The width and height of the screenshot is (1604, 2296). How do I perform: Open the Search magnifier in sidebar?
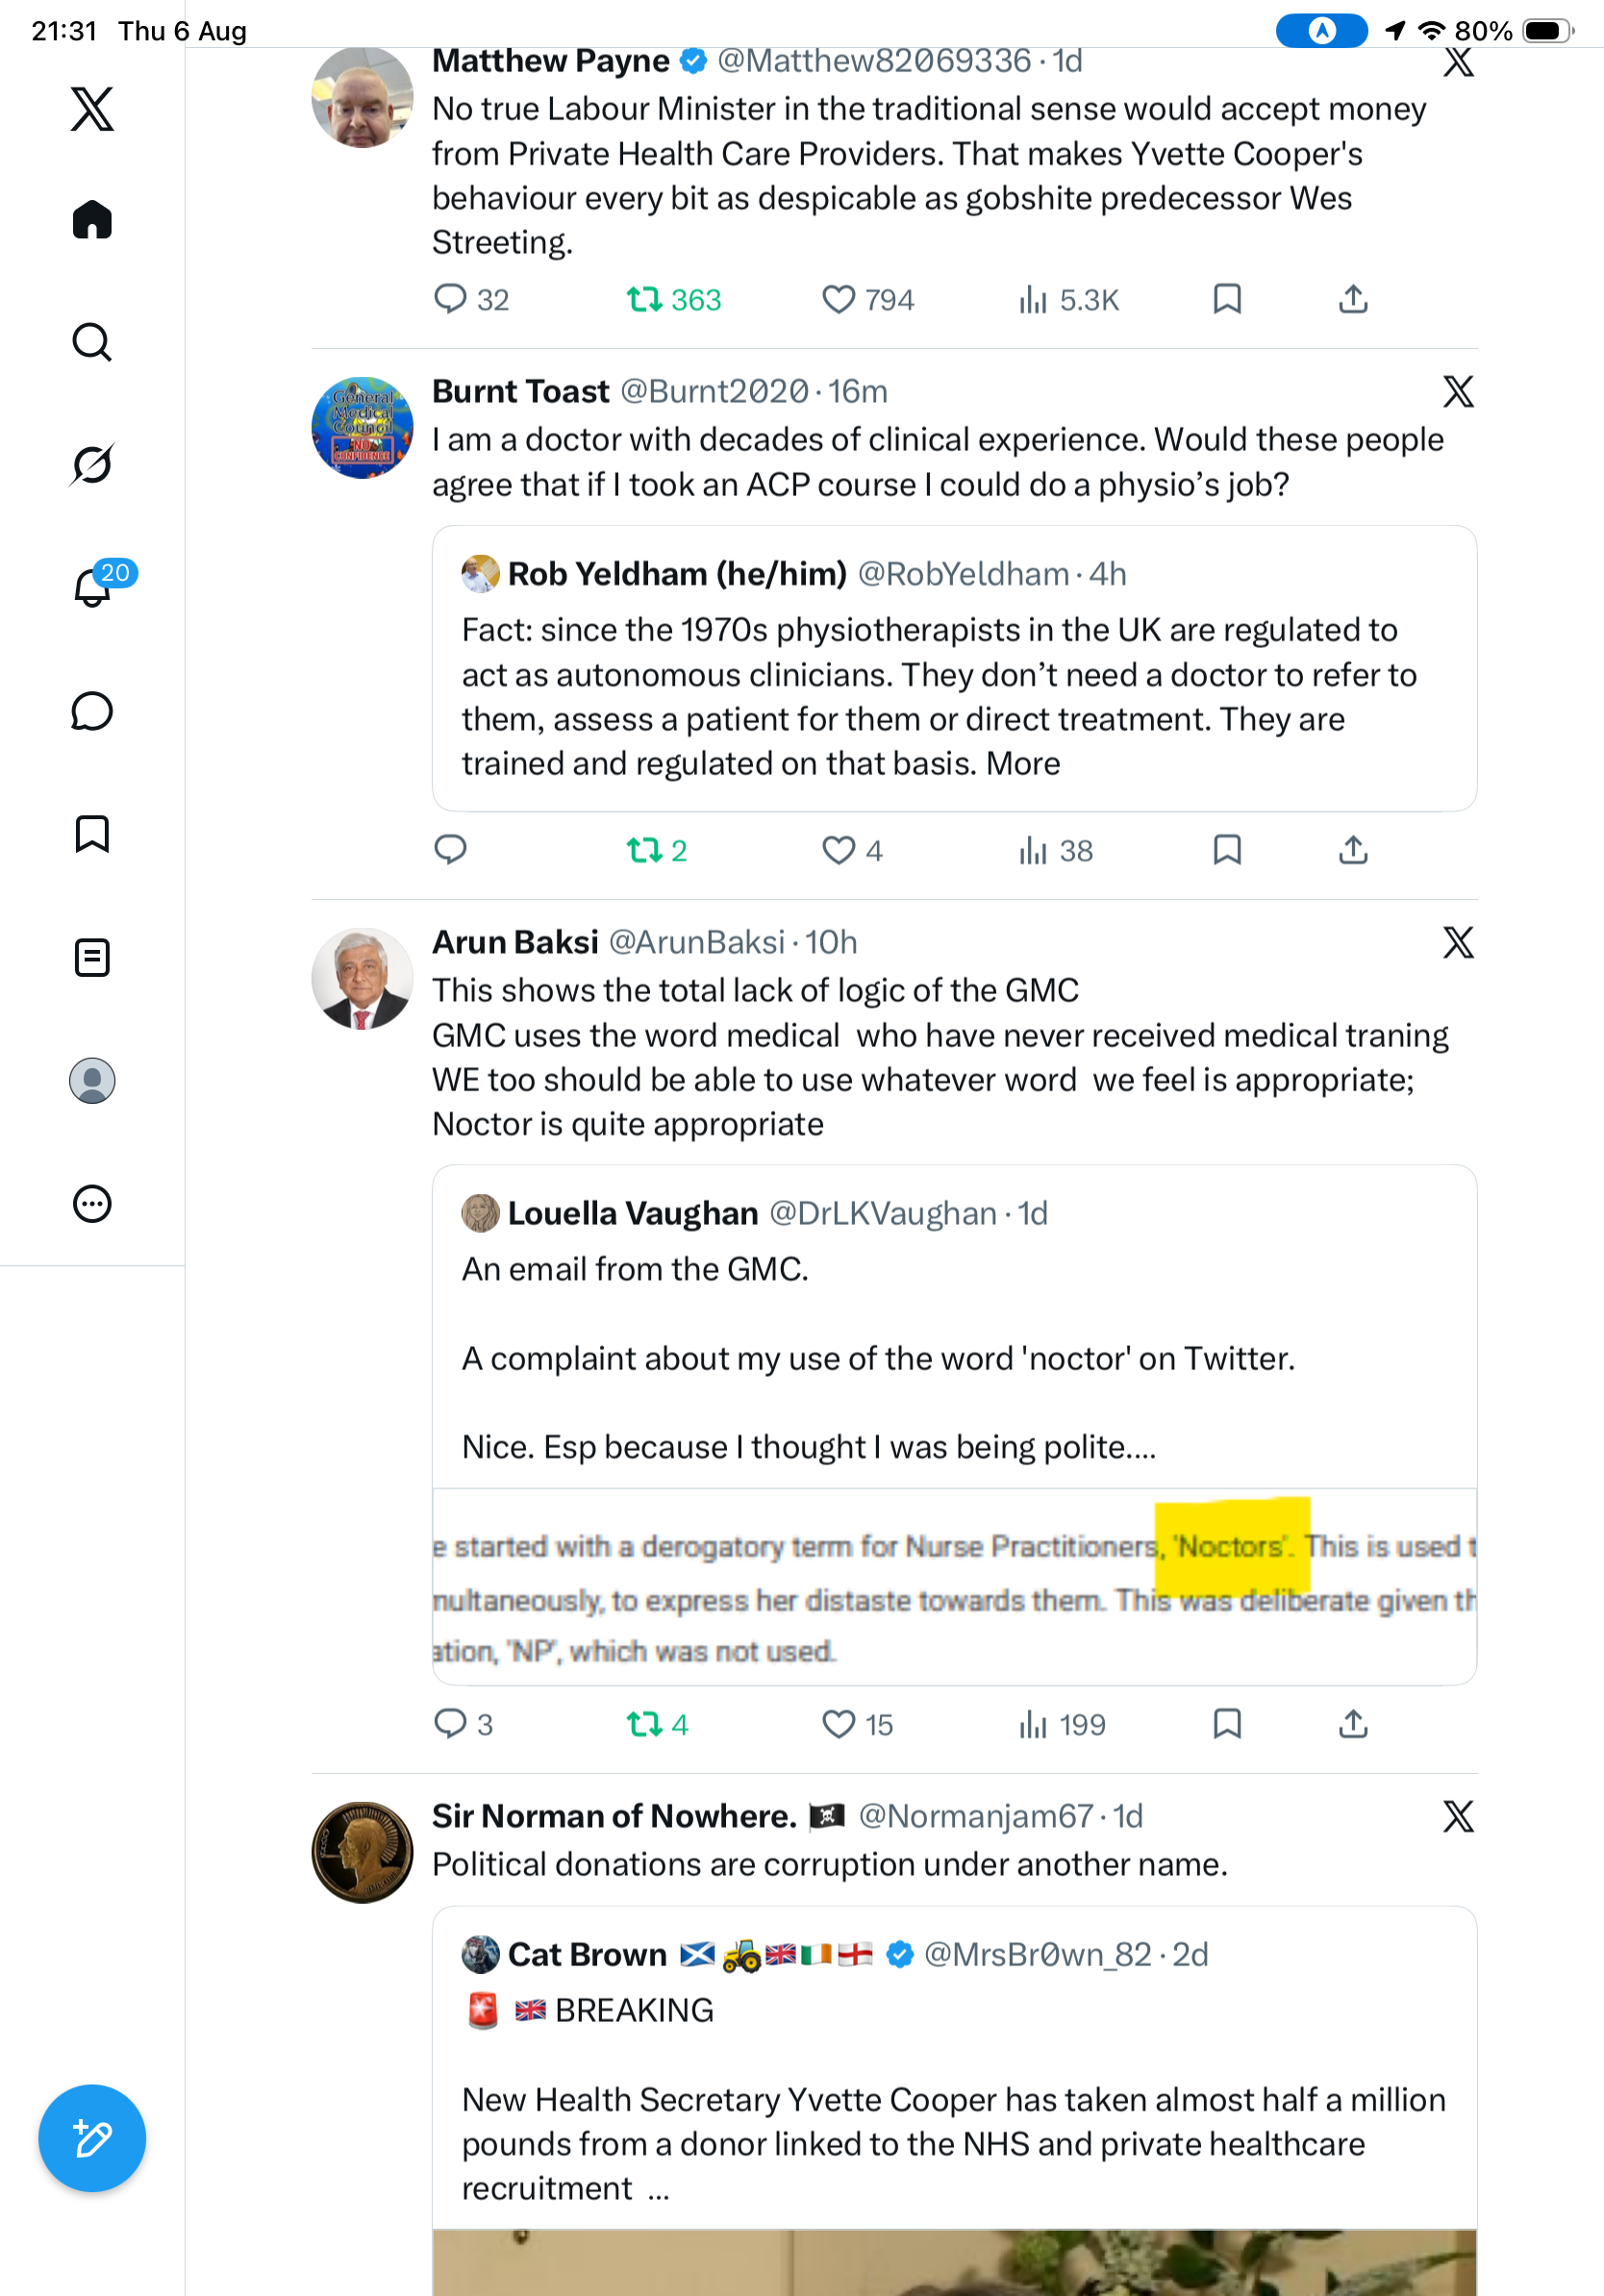pyautogui.click(x=92, y=342)
